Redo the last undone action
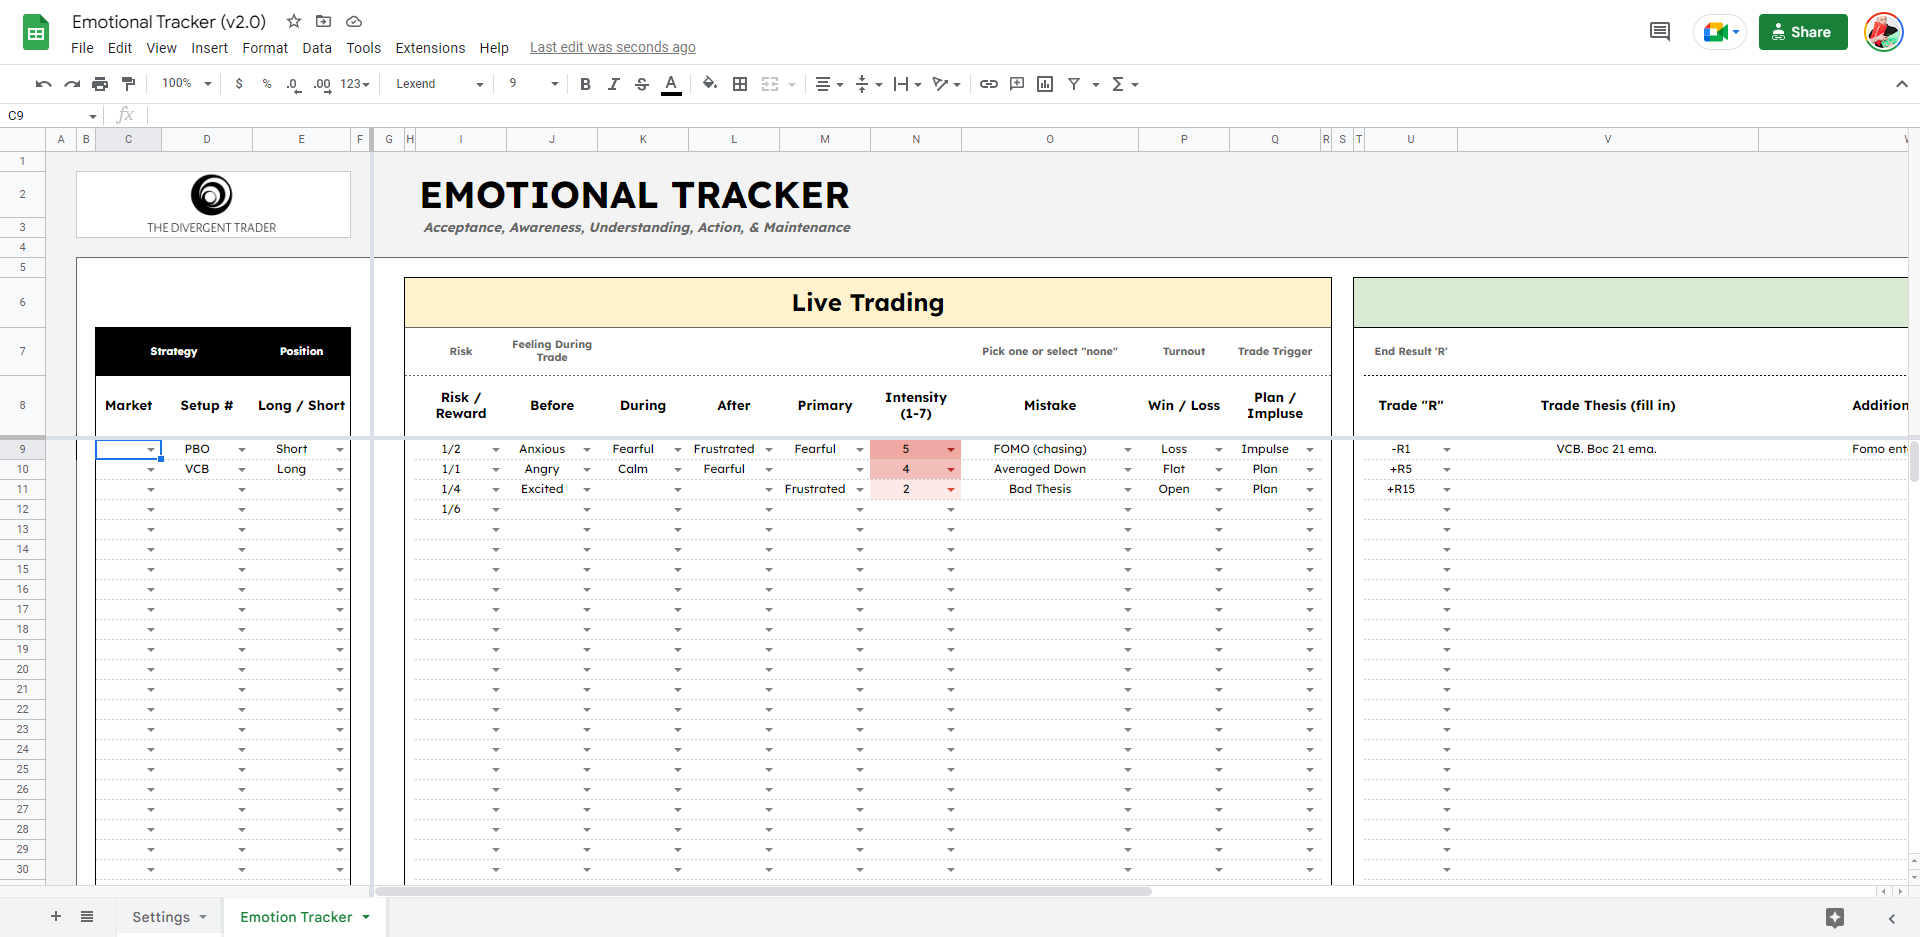Viewport: 1920px width, 937px height. [x=72, y=84]
